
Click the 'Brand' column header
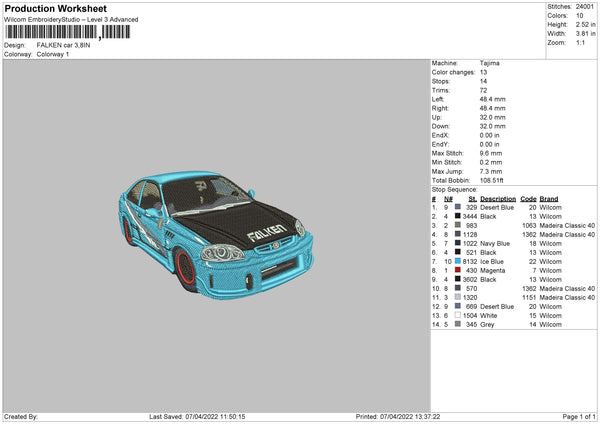pyautogui.click(x=549, y=199)
